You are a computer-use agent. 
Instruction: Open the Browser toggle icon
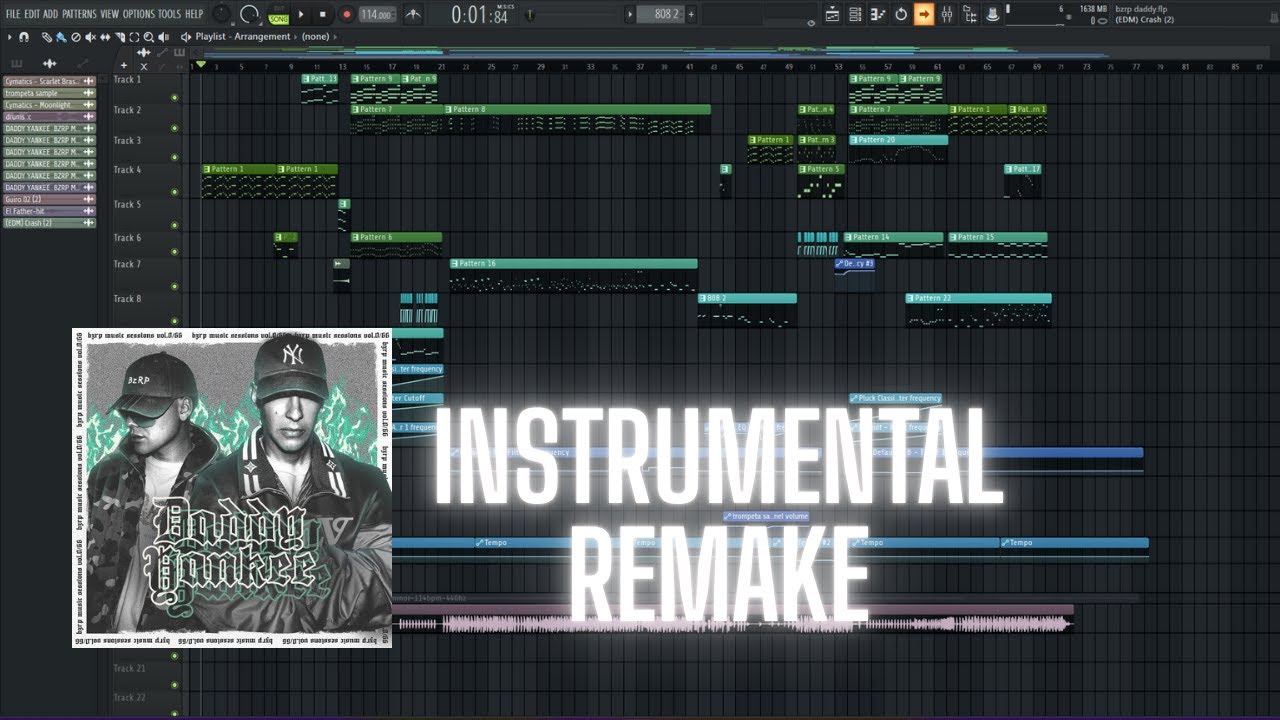coord(970,14)
